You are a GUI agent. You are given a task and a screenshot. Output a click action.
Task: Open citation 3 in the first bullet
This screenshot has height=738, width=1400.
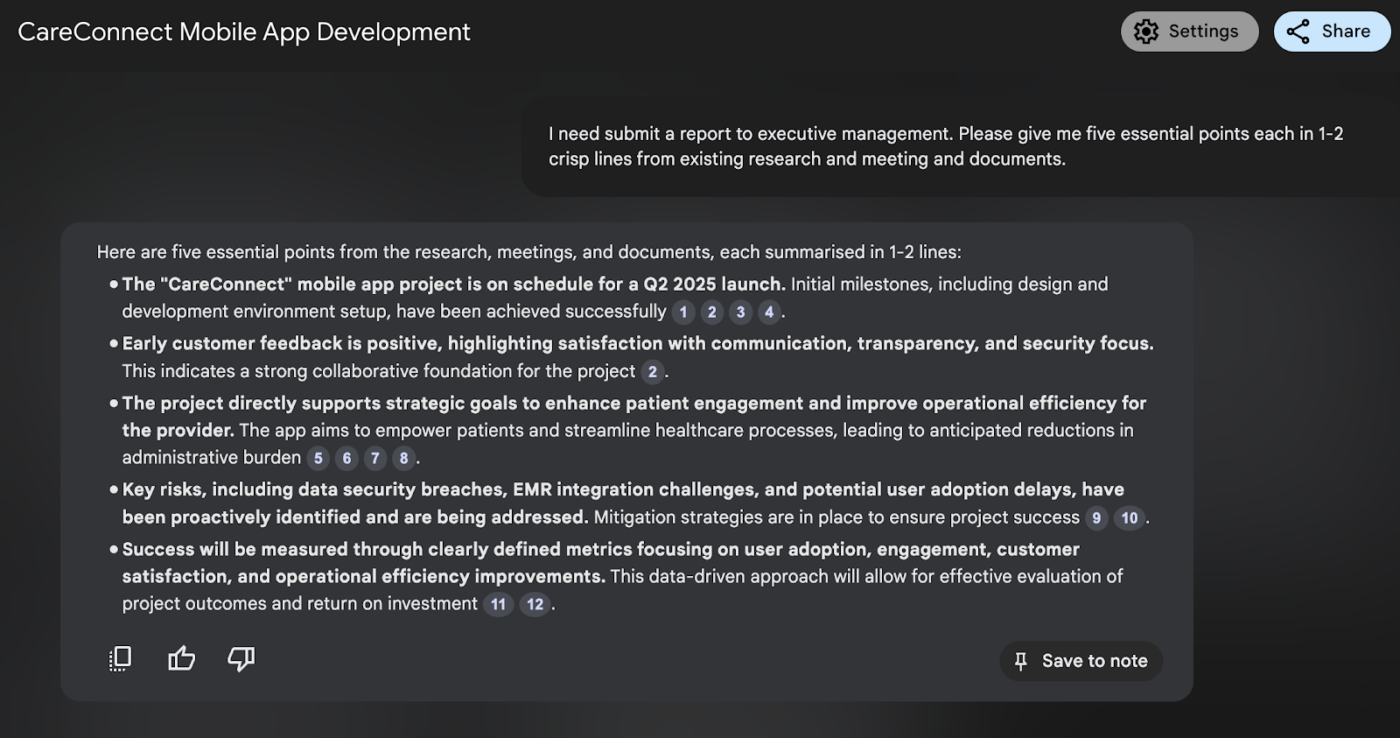(x=741, y=312)
